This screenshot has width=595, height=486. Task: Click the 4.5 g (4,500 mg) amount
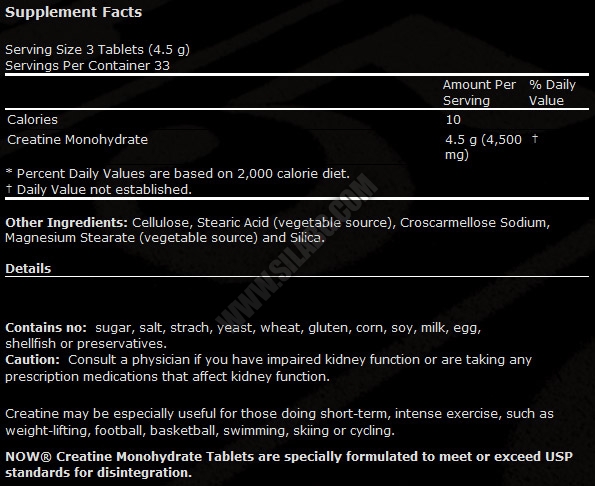tap(483, 147)
